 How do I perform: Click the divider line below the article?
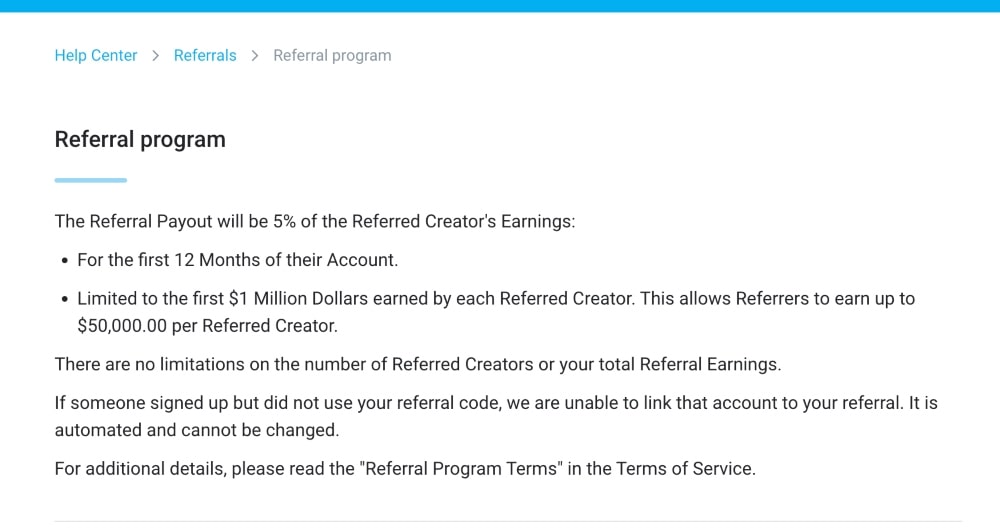[x=508, y=521]
